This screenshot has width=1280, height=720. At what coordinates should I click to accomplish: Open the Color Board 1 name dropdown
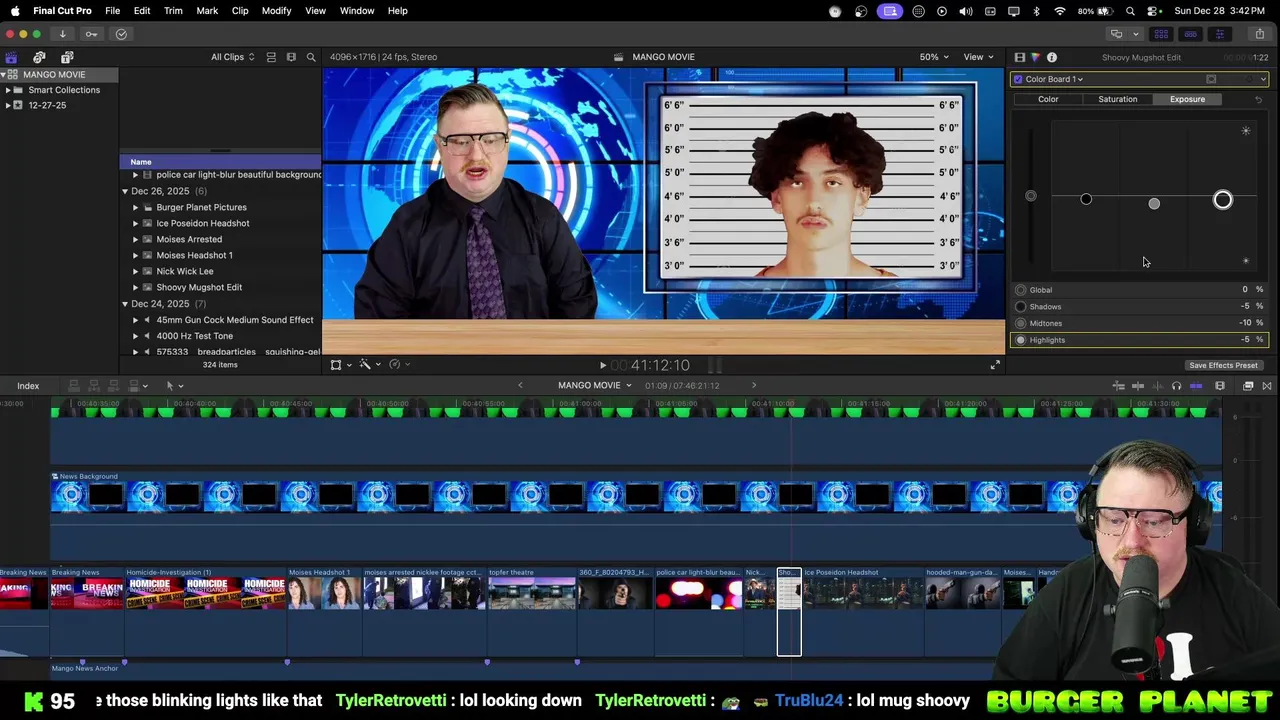point(1053,79)
